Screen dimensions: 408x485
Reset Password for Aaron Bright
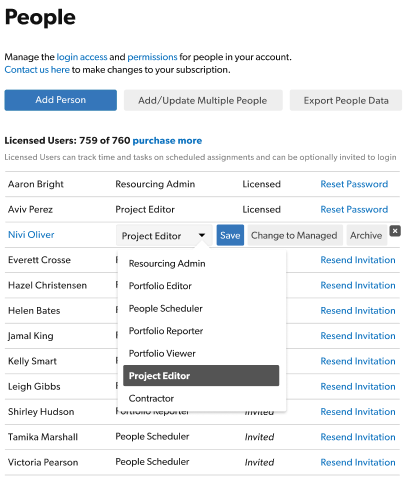coord(354,184)
